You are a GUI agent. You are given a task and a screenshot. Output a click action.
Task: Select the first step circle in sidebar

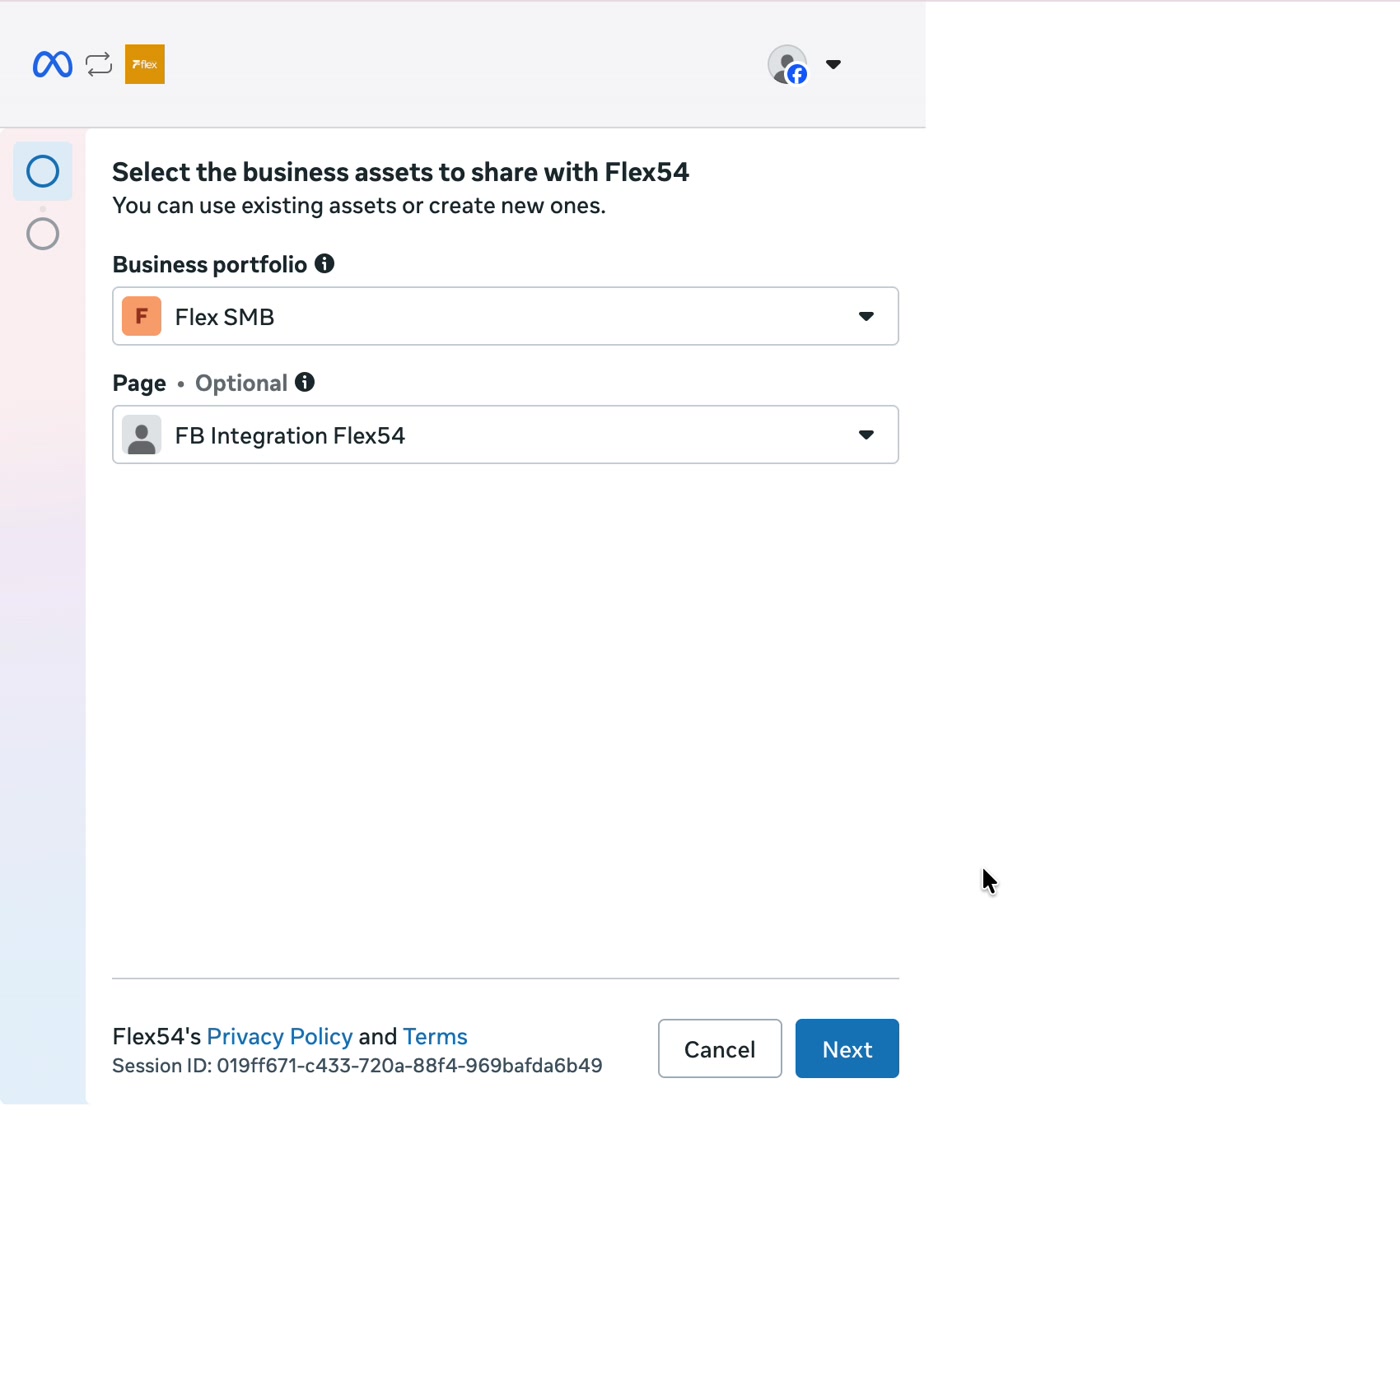(x=43, y=172)
